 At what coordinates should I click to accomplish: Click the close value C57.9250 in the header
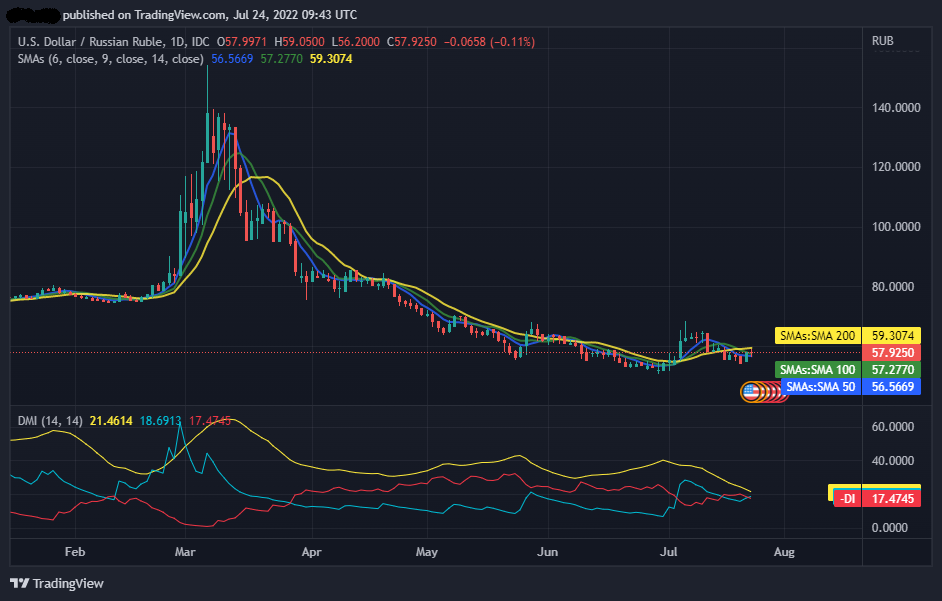click(x=412, y=41)
